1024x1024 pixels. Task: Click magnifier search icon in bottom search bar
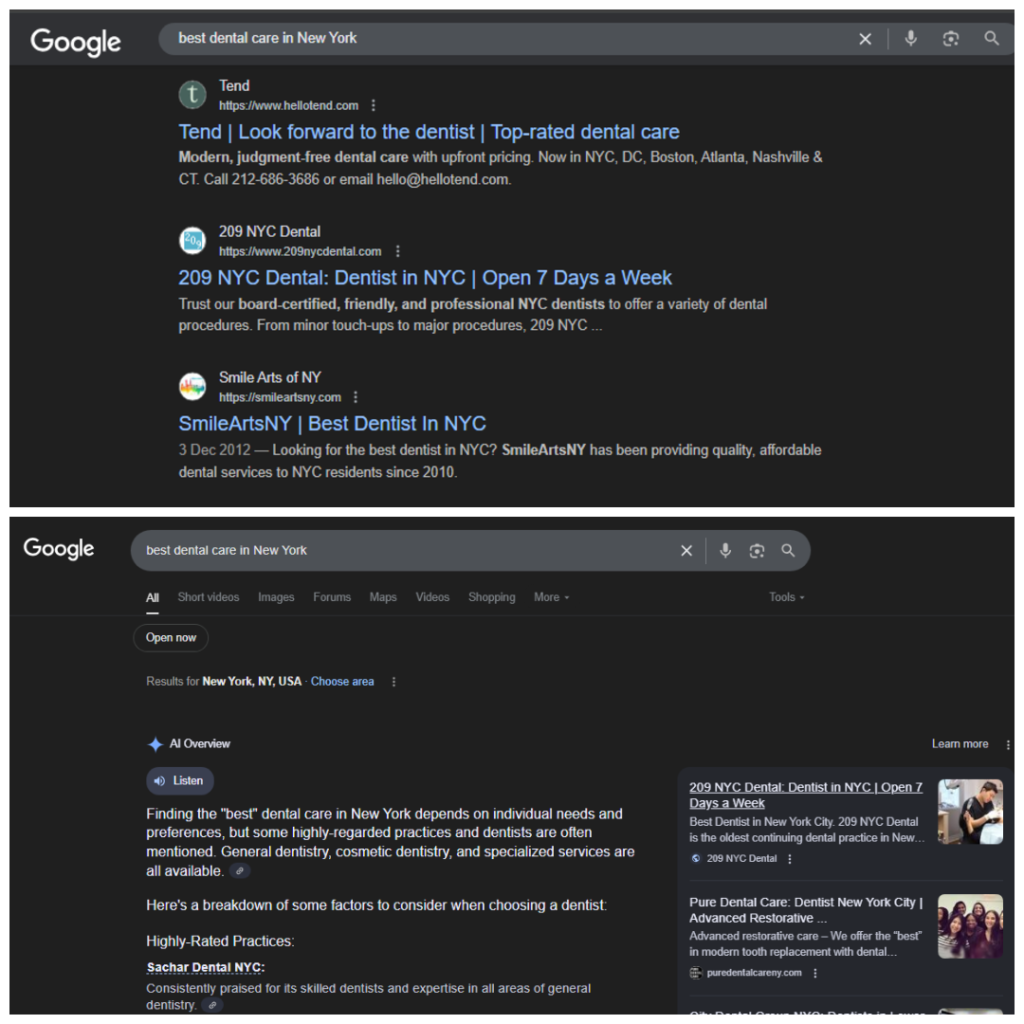coord(788,551)
